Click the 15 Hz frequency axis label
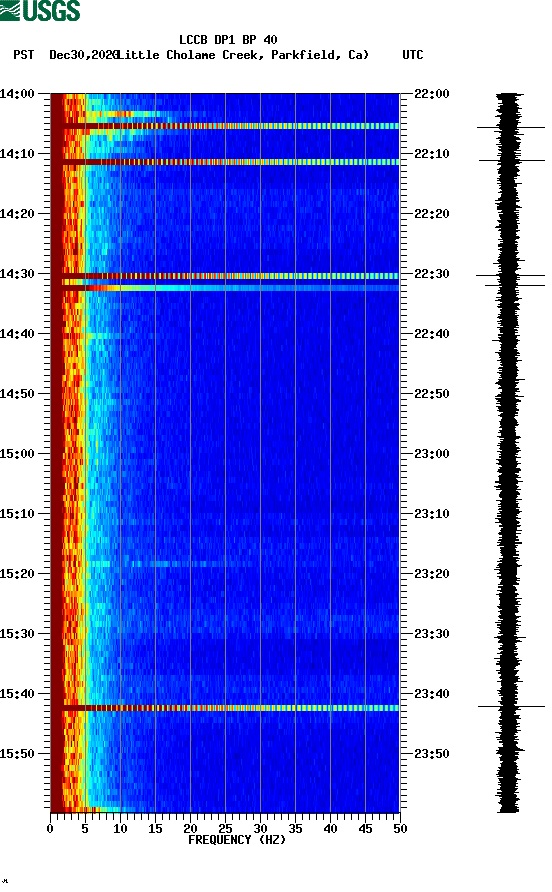552x892 pixels. coord(155,829)
